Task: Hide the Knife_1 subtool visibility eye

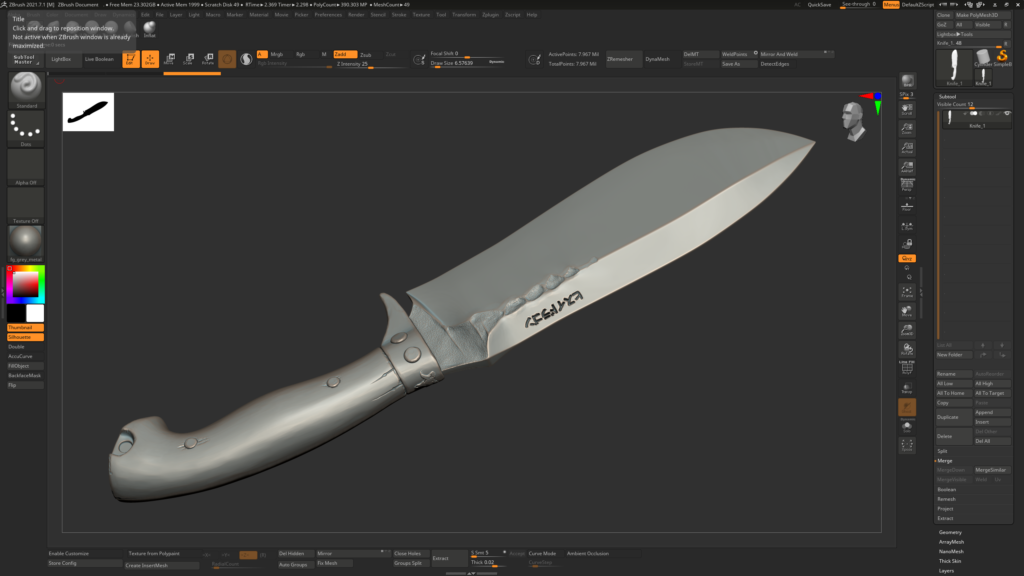Action: pos(1007,113)
